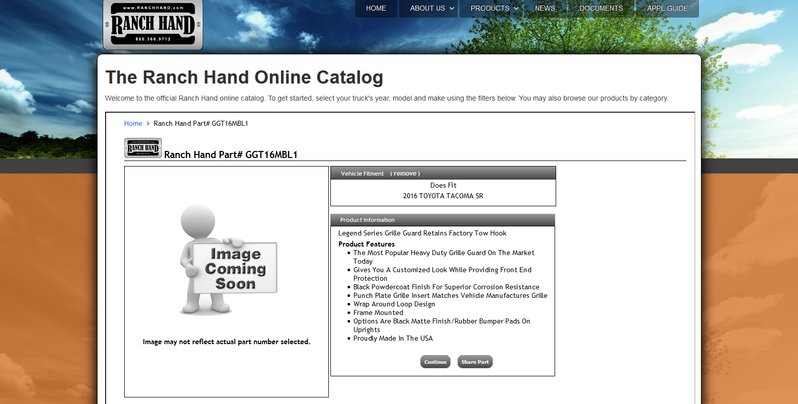The height and width of the screenshot is (404, 798).
Task: Click the Ranch Hand header logo
Action: 153,24
